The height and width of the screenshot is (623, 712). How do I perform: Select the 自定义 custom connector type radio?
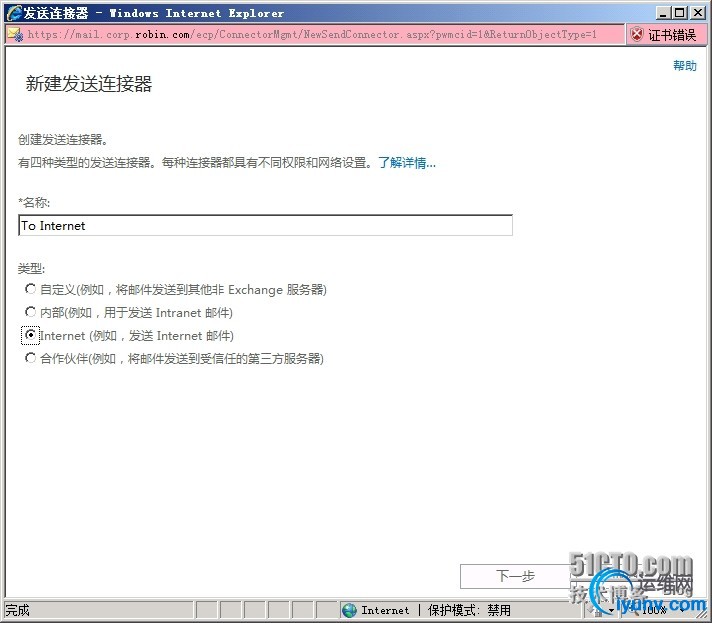pyautogui.click(x=30, y=289)
